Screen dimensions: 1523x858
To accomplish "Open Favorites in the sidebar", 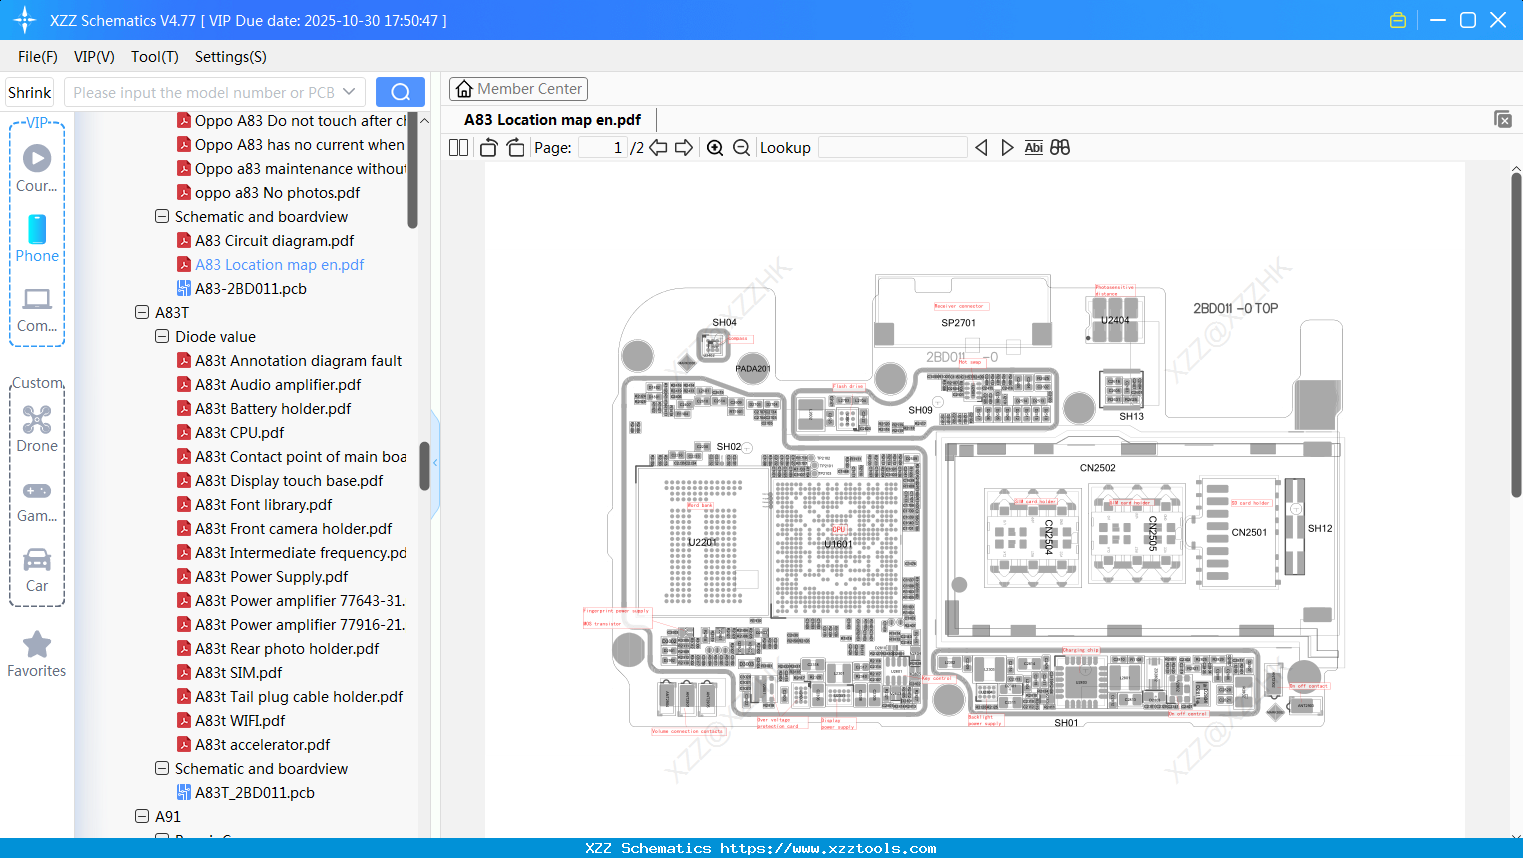I will pos(37,654).
